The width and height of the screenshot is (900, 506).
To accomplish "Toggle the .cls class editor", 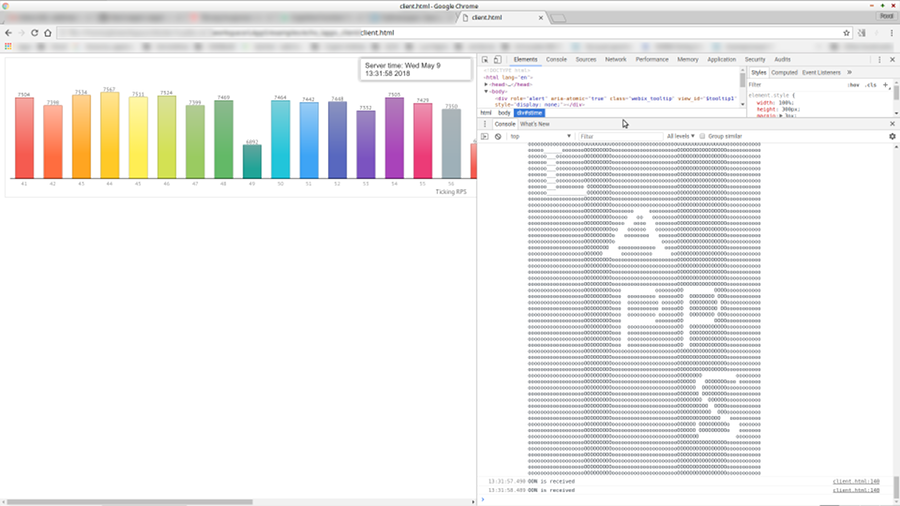I will [x=871, y=85].
